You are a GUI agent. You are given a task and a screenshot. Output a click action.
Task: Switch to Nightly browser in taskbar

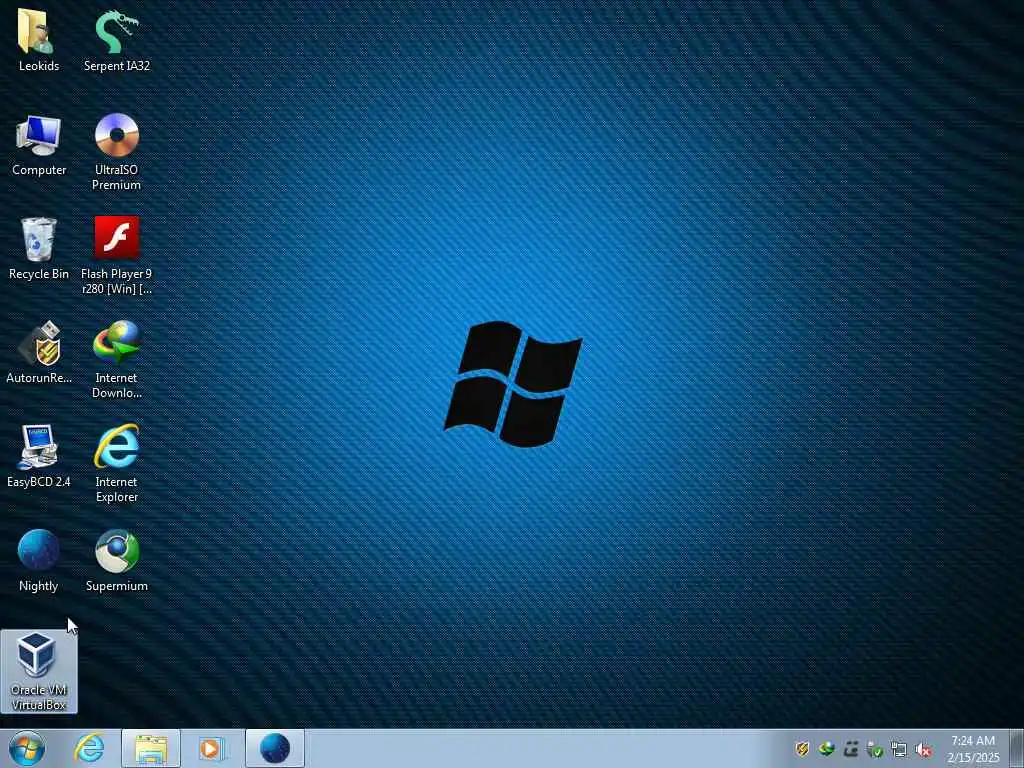coord(275,749)
